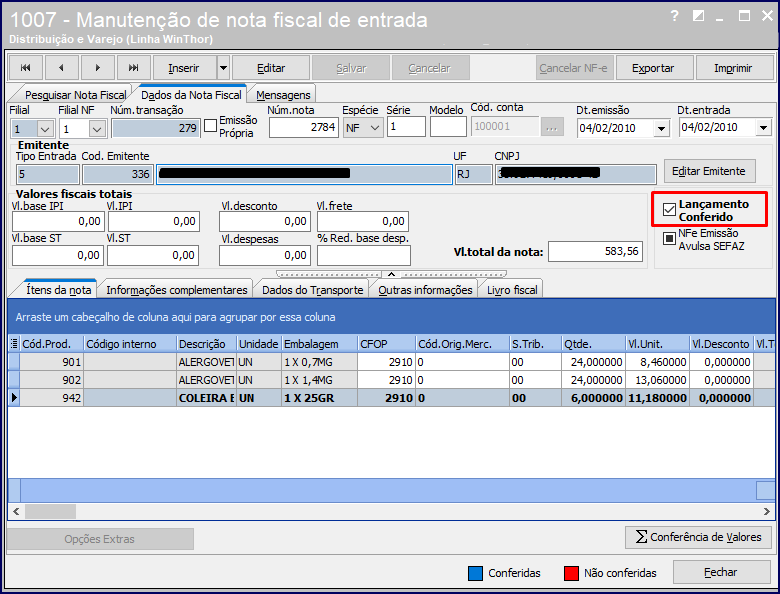Click the Modelo input field
This screenshot has height=594, width=780.
(x=448, y=127)
